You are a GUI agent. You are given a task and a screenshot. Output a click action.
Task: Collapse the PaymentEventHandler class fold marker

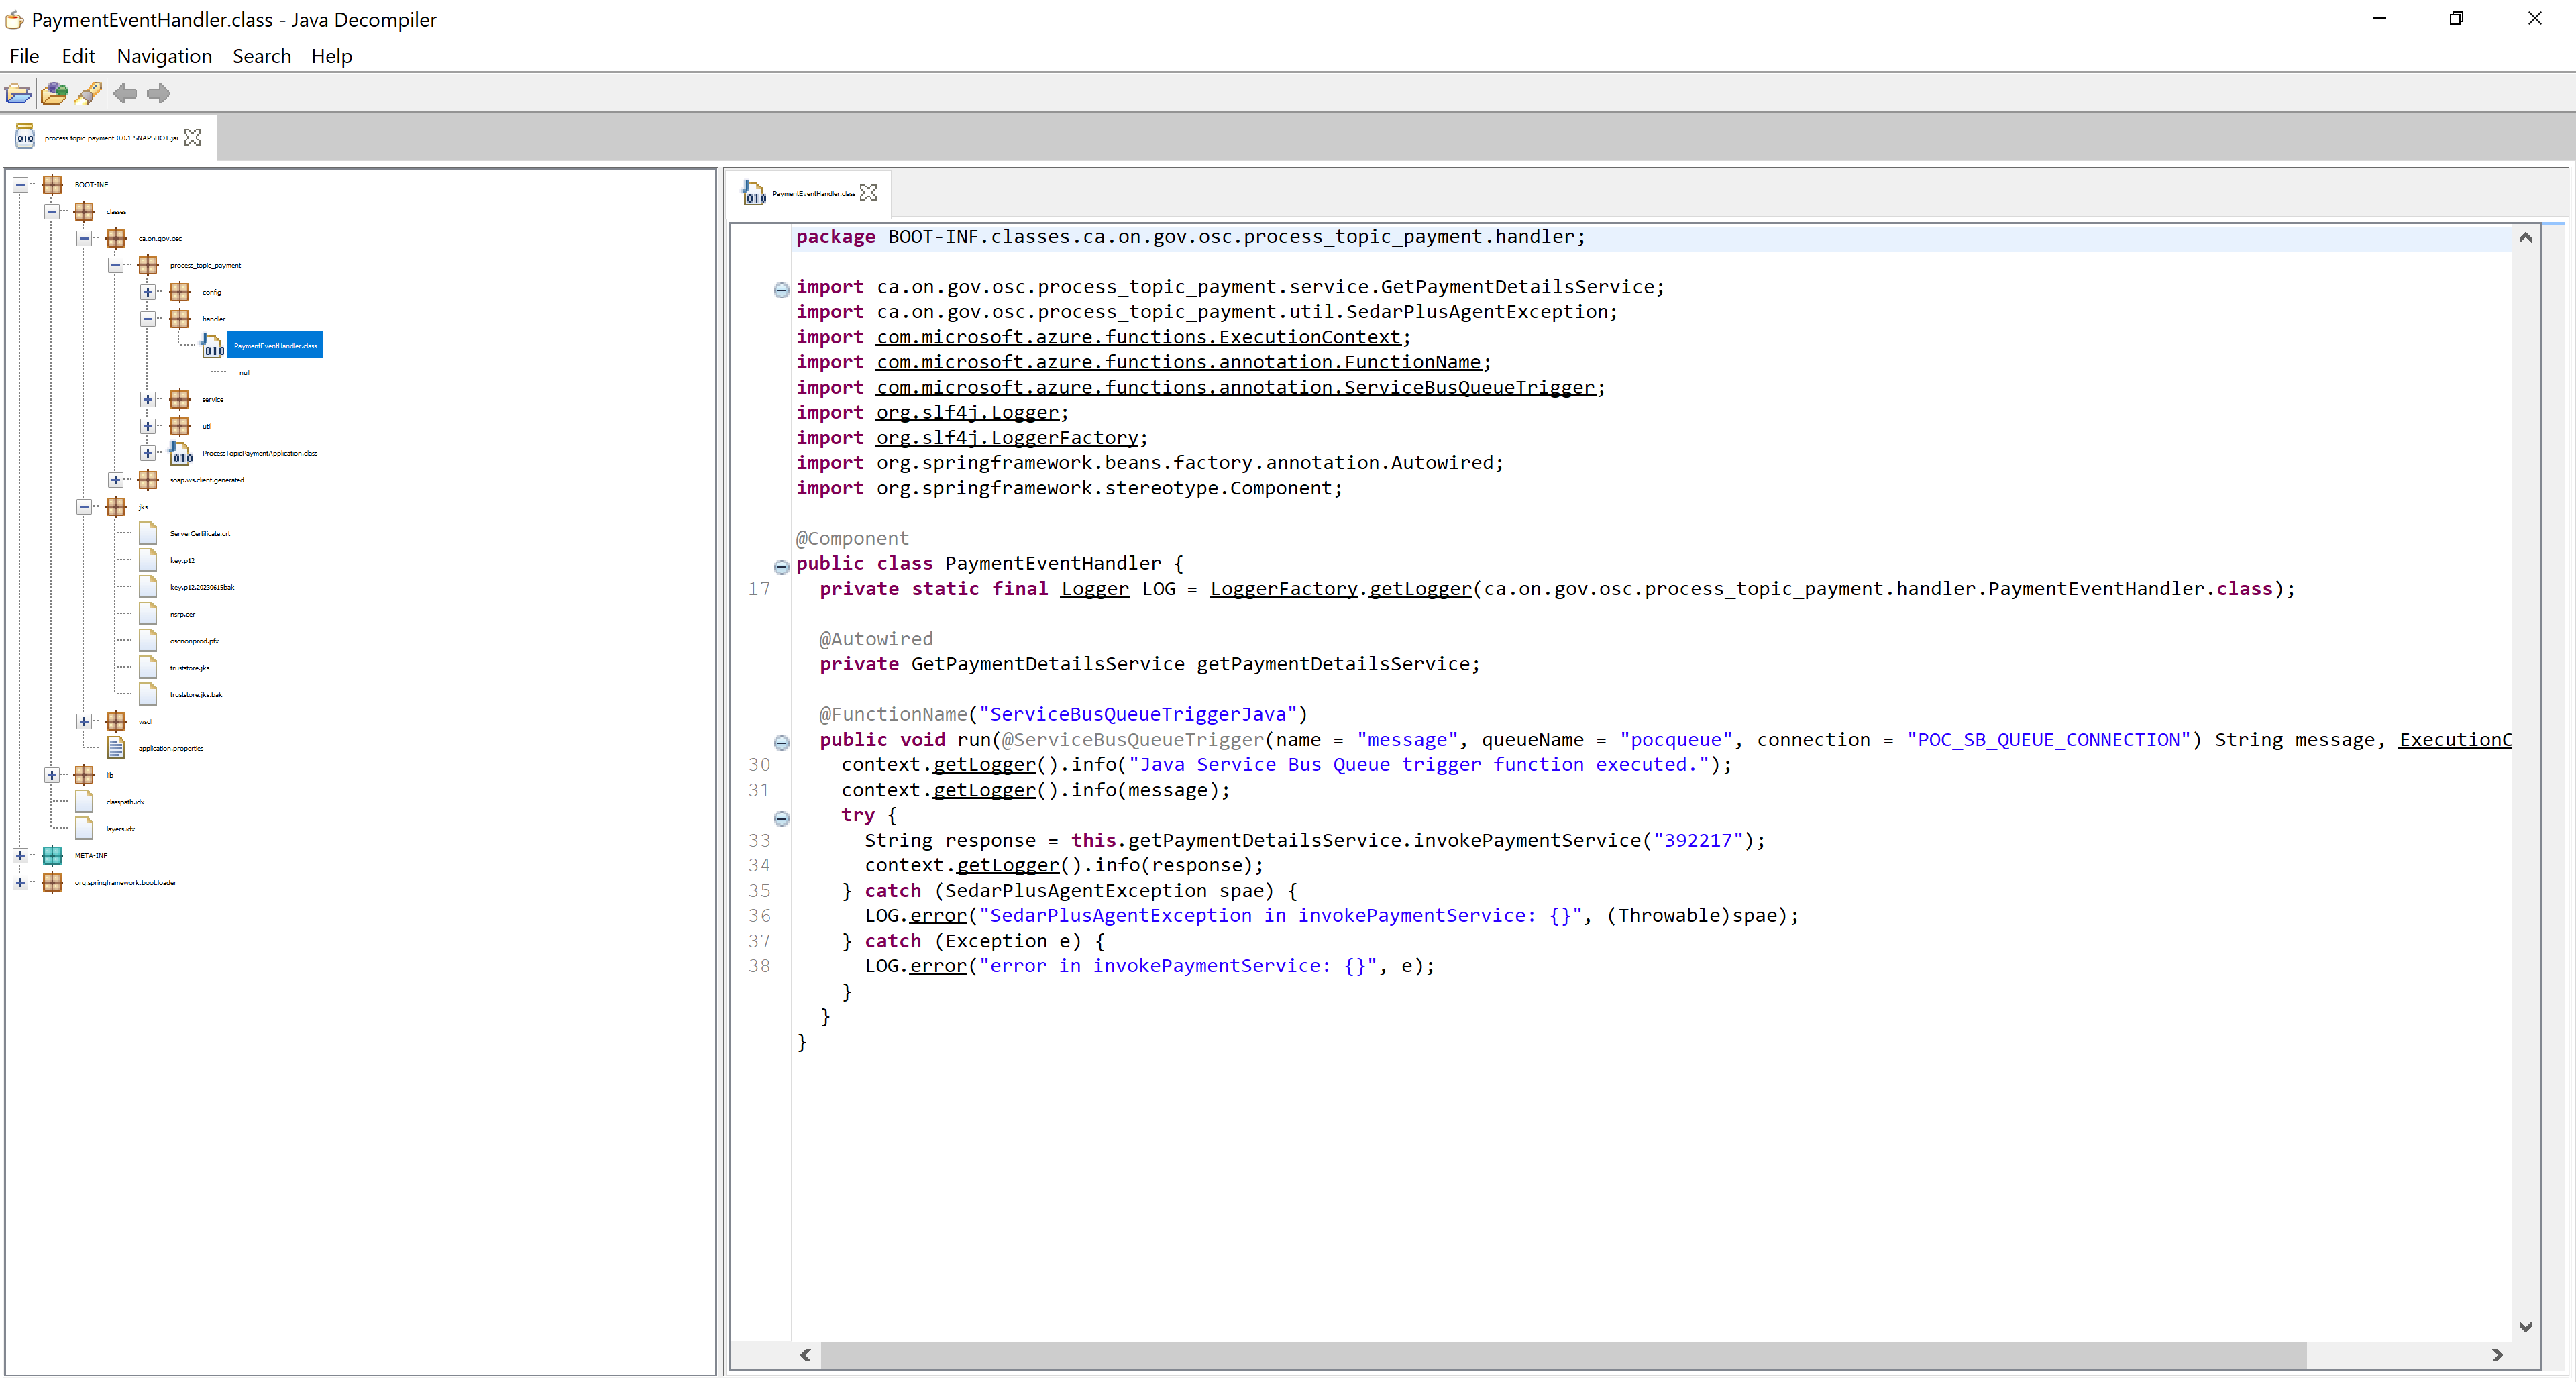coord(782,566)
